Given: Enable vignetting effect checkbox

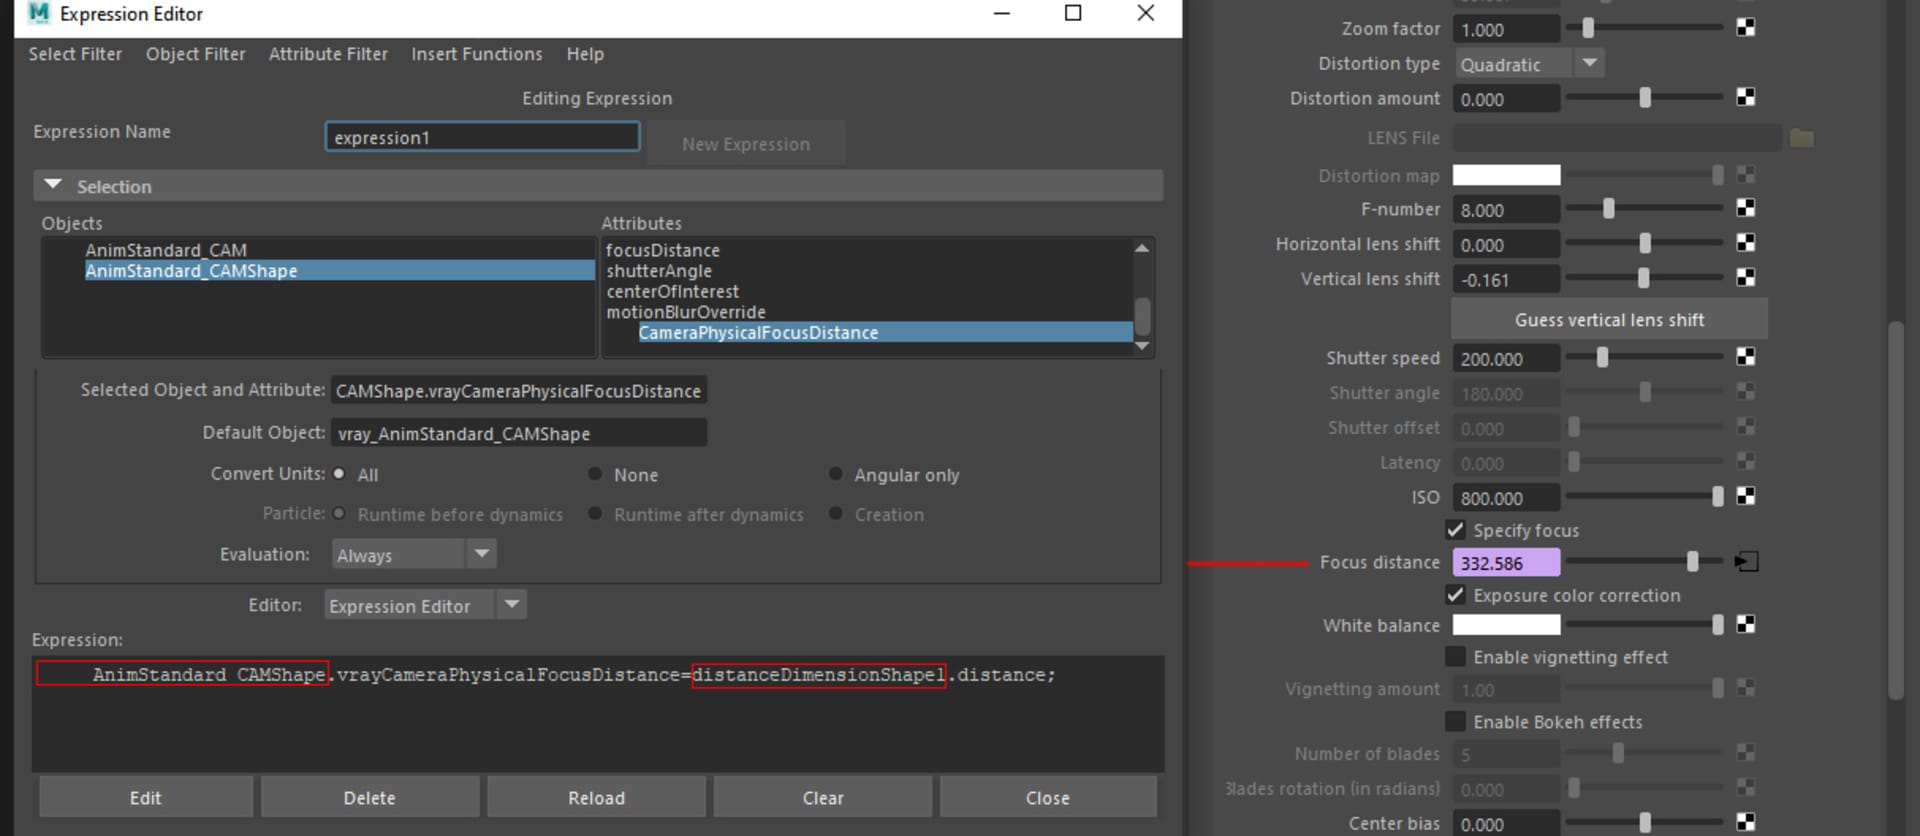Looking at the screenshot, I should 1455,657.
